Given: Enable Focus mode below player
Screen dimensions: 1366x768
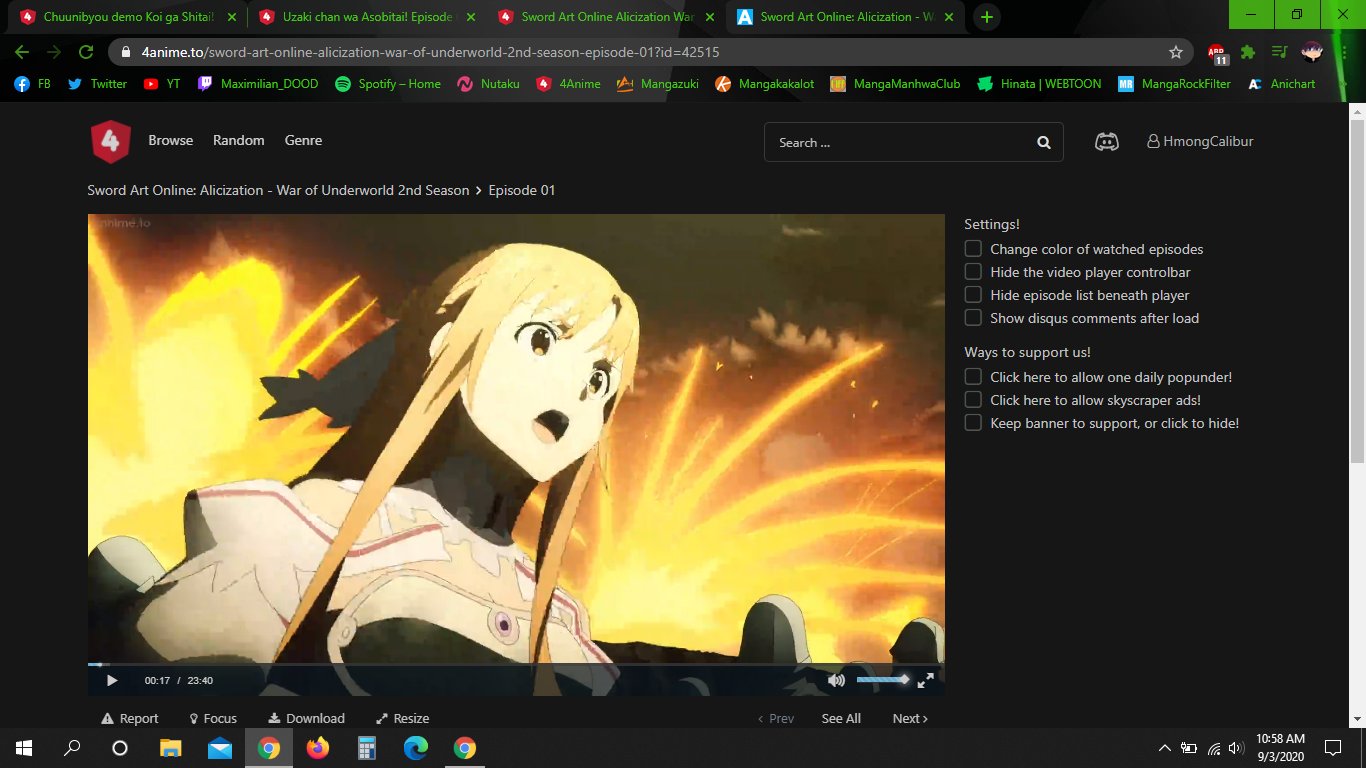Looking at the screenshot, I should [213, 718].
